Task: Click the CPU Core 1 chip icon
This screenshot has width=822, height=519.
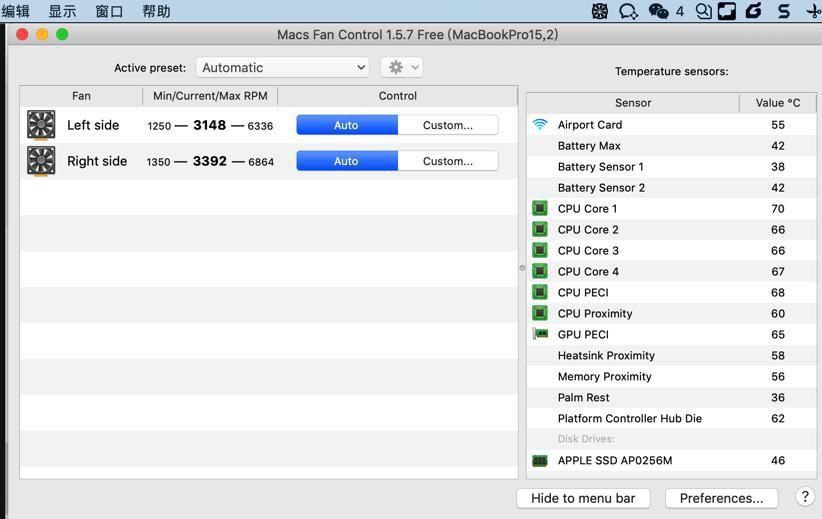Action: coord(539,208)
